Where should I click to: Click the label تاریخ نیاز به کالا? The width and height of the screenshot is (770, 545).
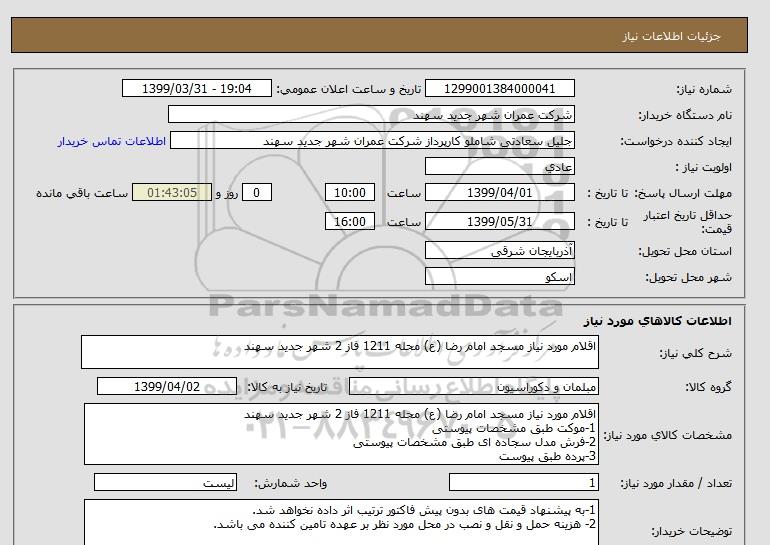[x=287, y=387]
